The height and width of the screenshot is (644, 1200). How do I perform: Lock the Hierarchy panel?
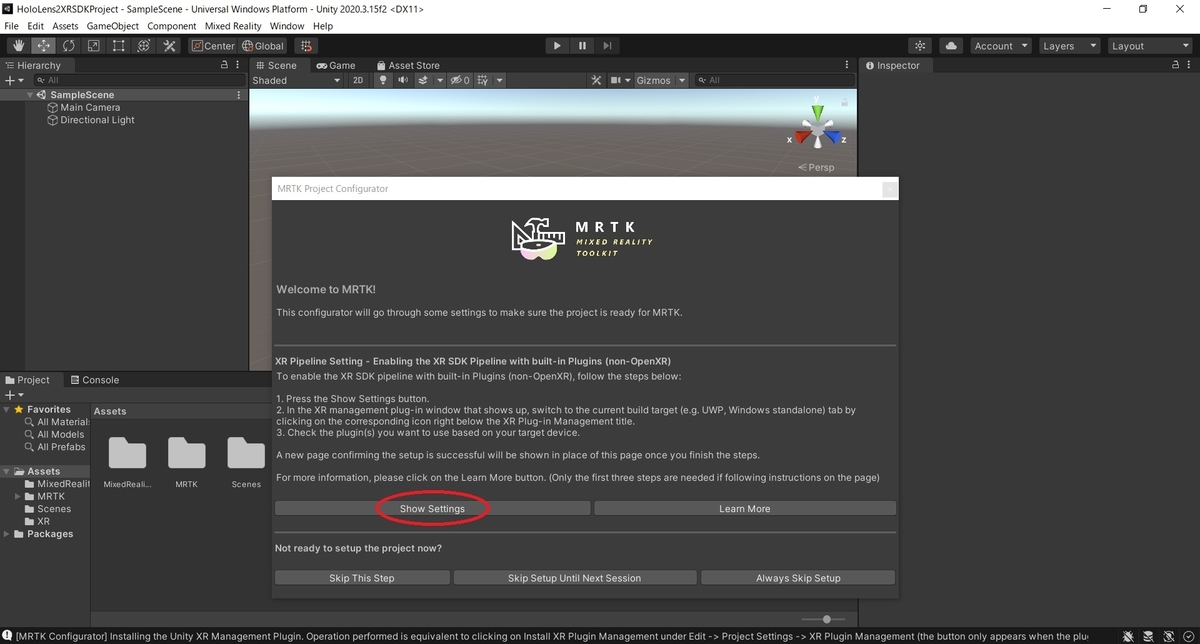click(x=225, y=65)
